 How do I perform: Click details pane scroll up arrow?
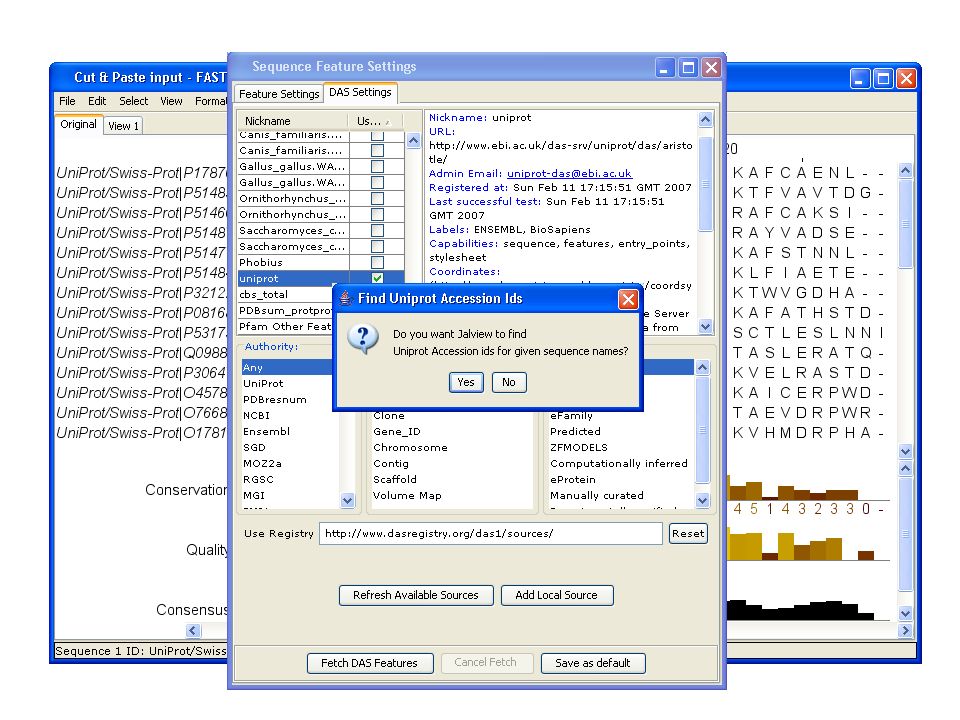(705, 119)
